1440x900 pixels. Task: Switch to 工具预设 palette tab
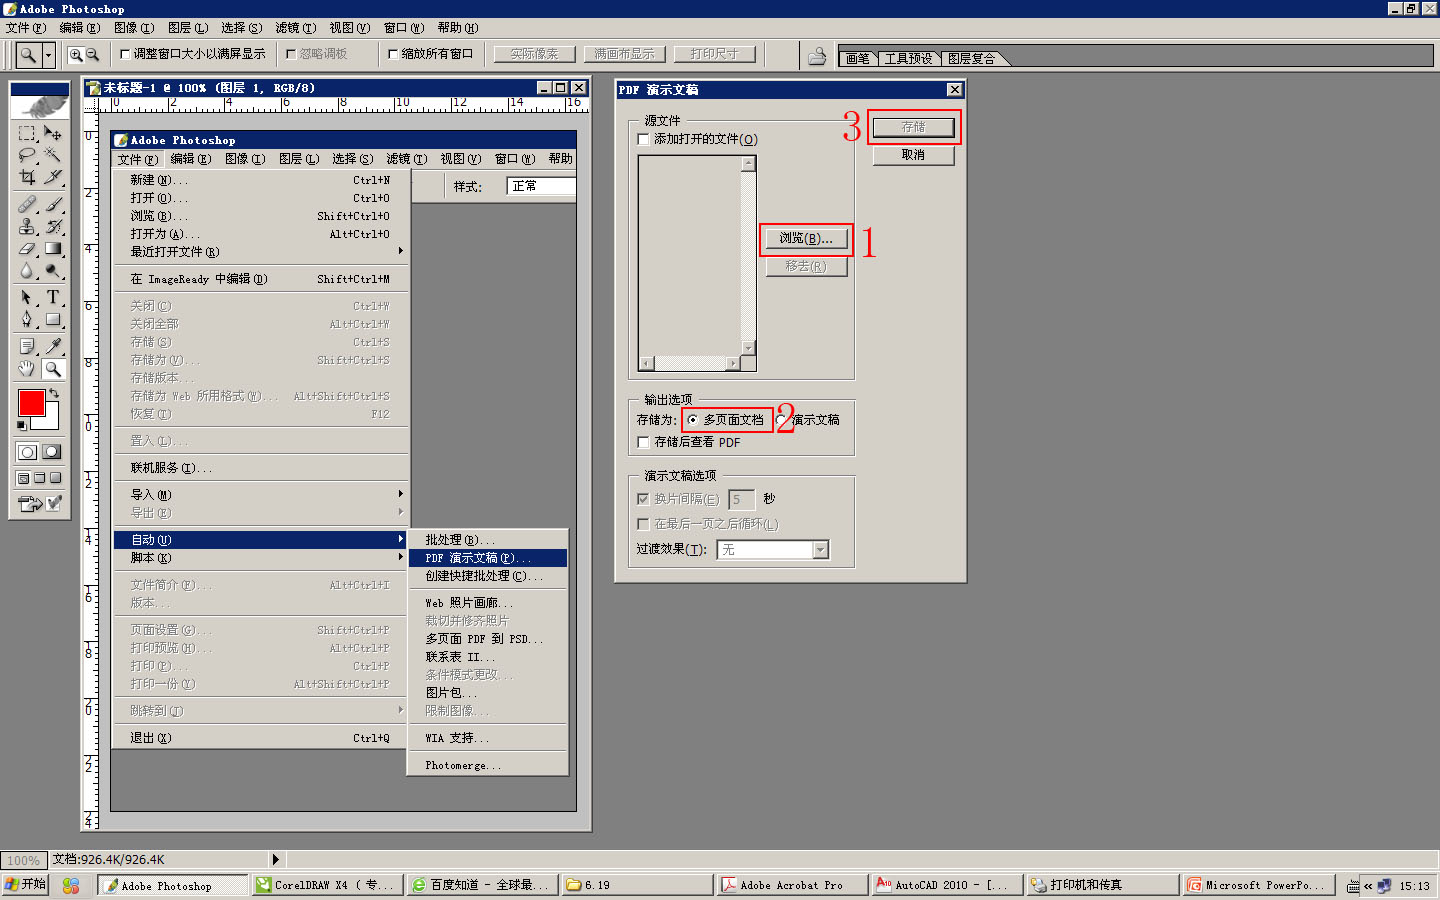tap(908, 59)
